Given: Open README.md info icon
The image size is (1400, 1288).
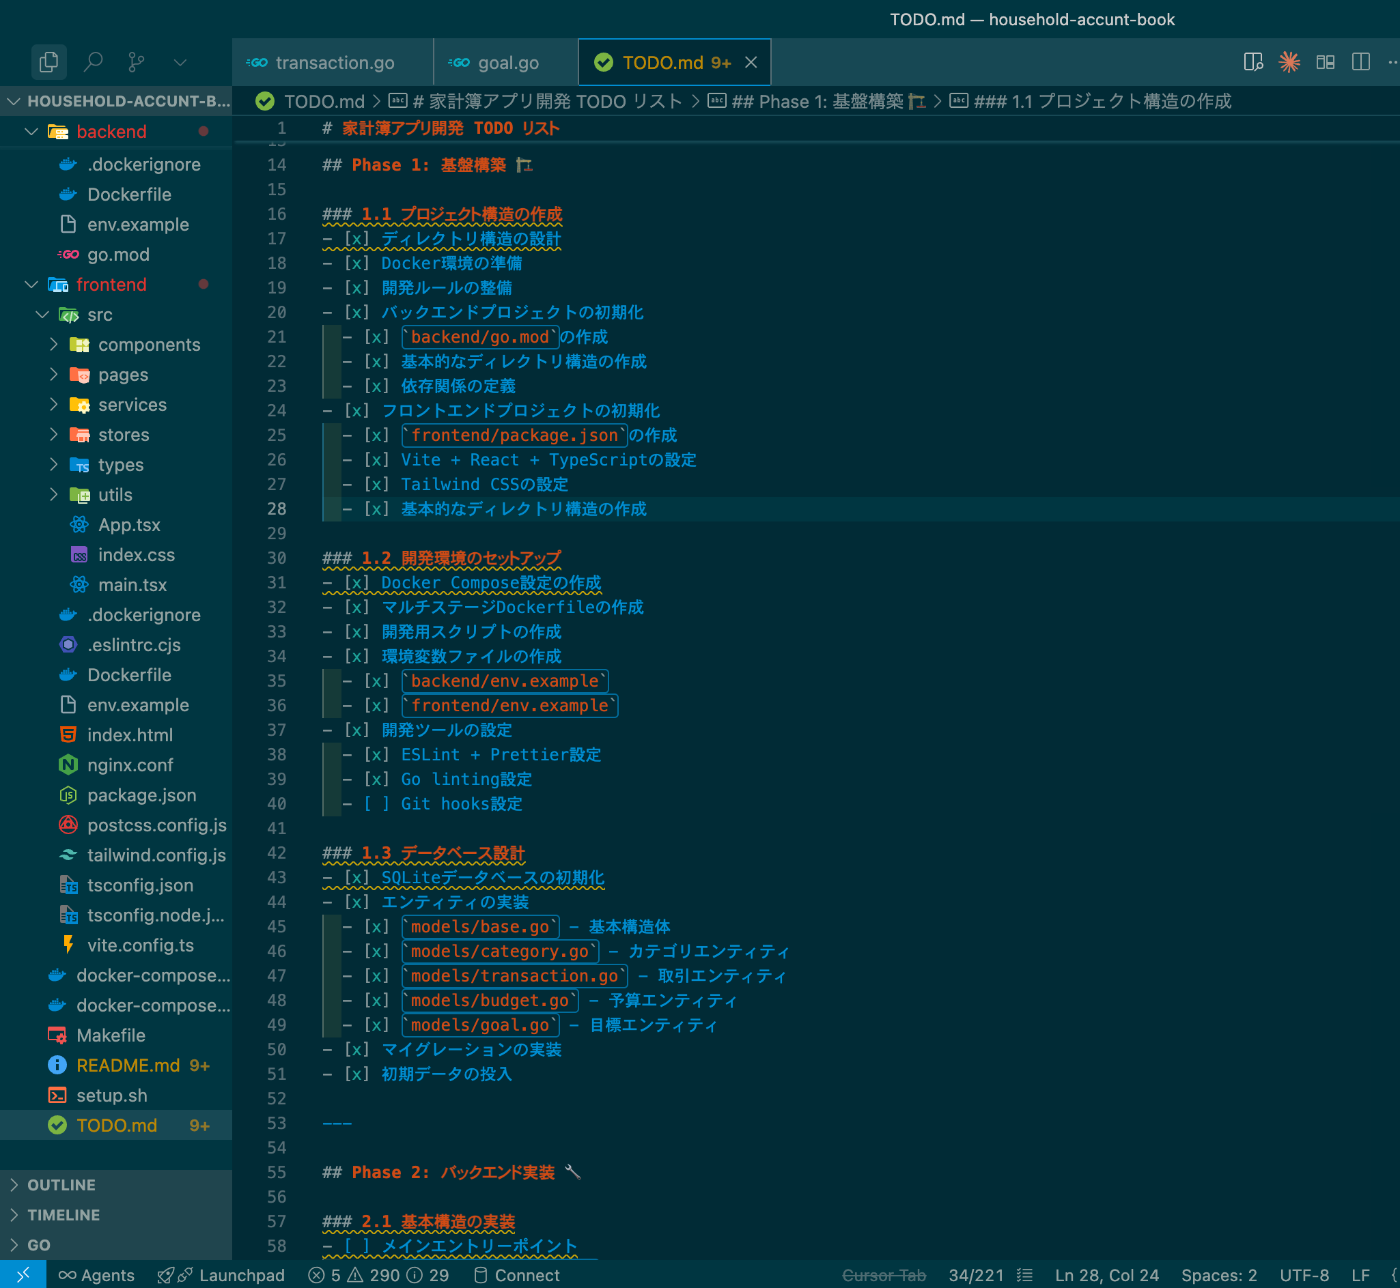Looking at the screenshot, I should [x=57, y=1065].
